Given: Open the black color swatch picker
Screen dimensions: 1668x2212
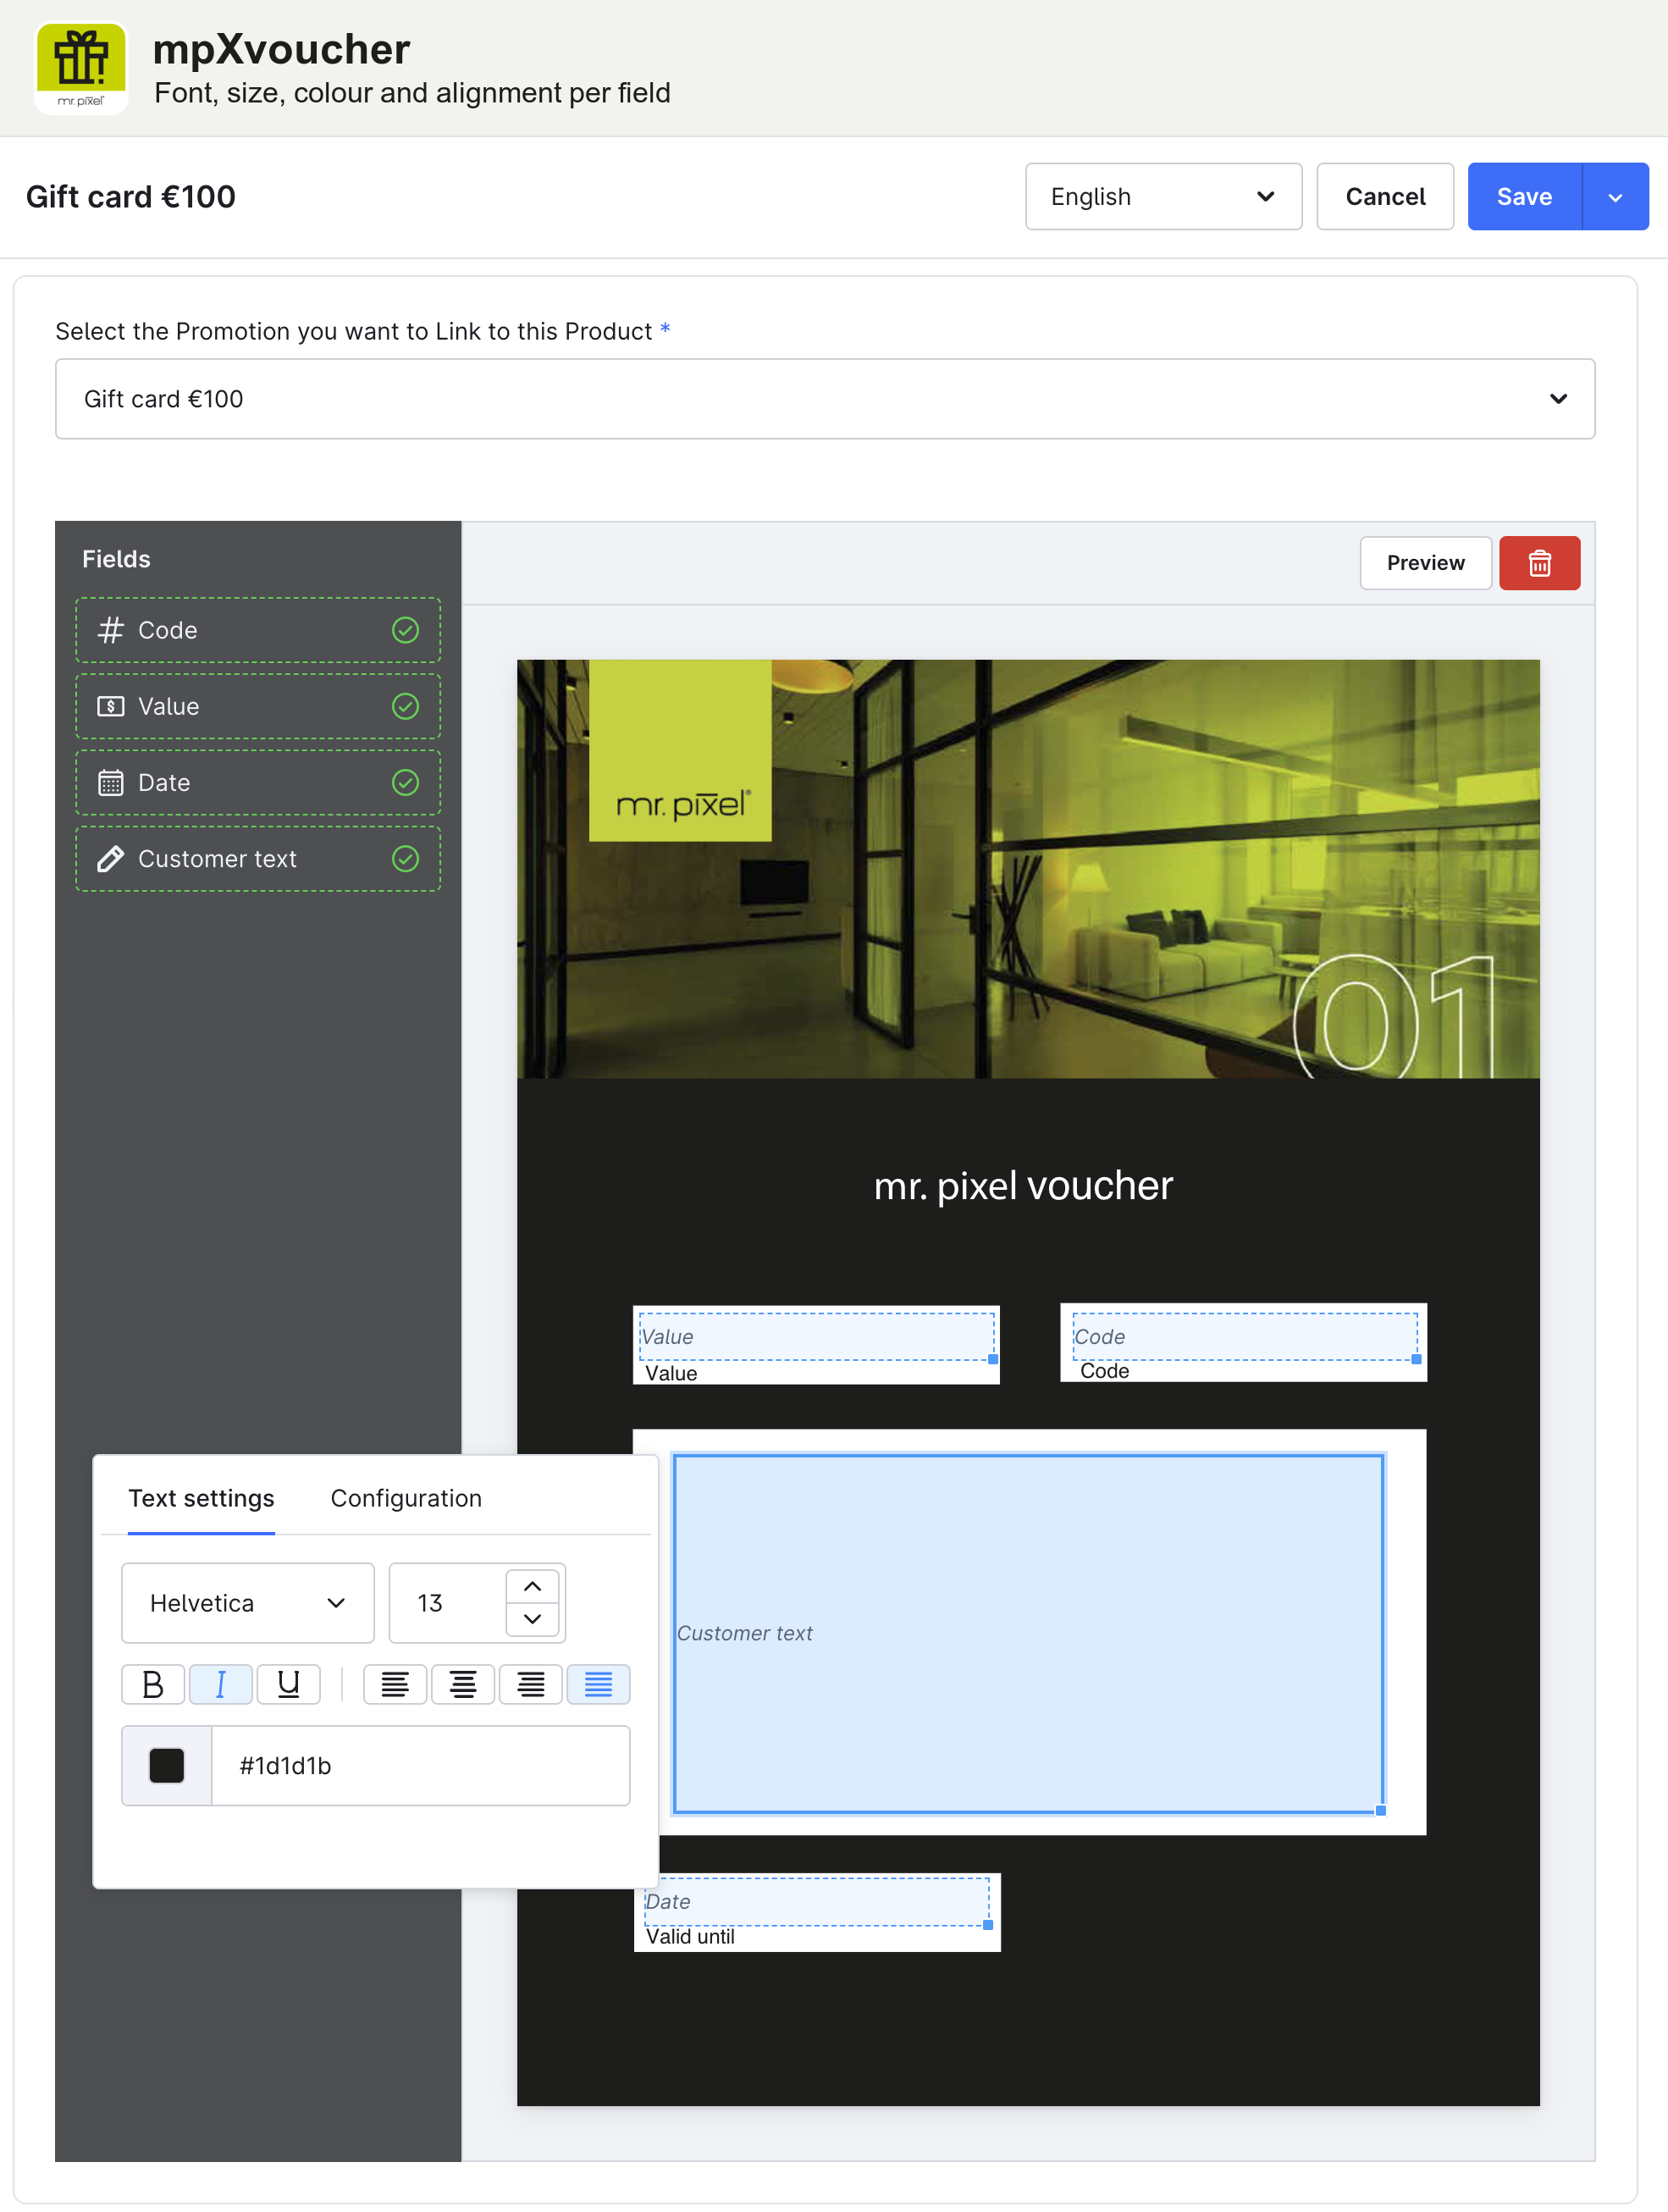Looking at the screenshot, I should tap(167, 1765).
